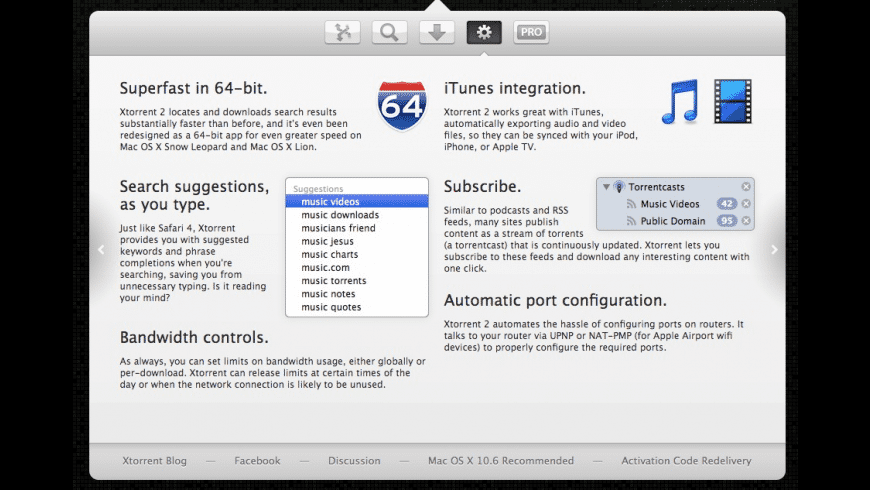Click the film strip video icon

pos(732,102)
